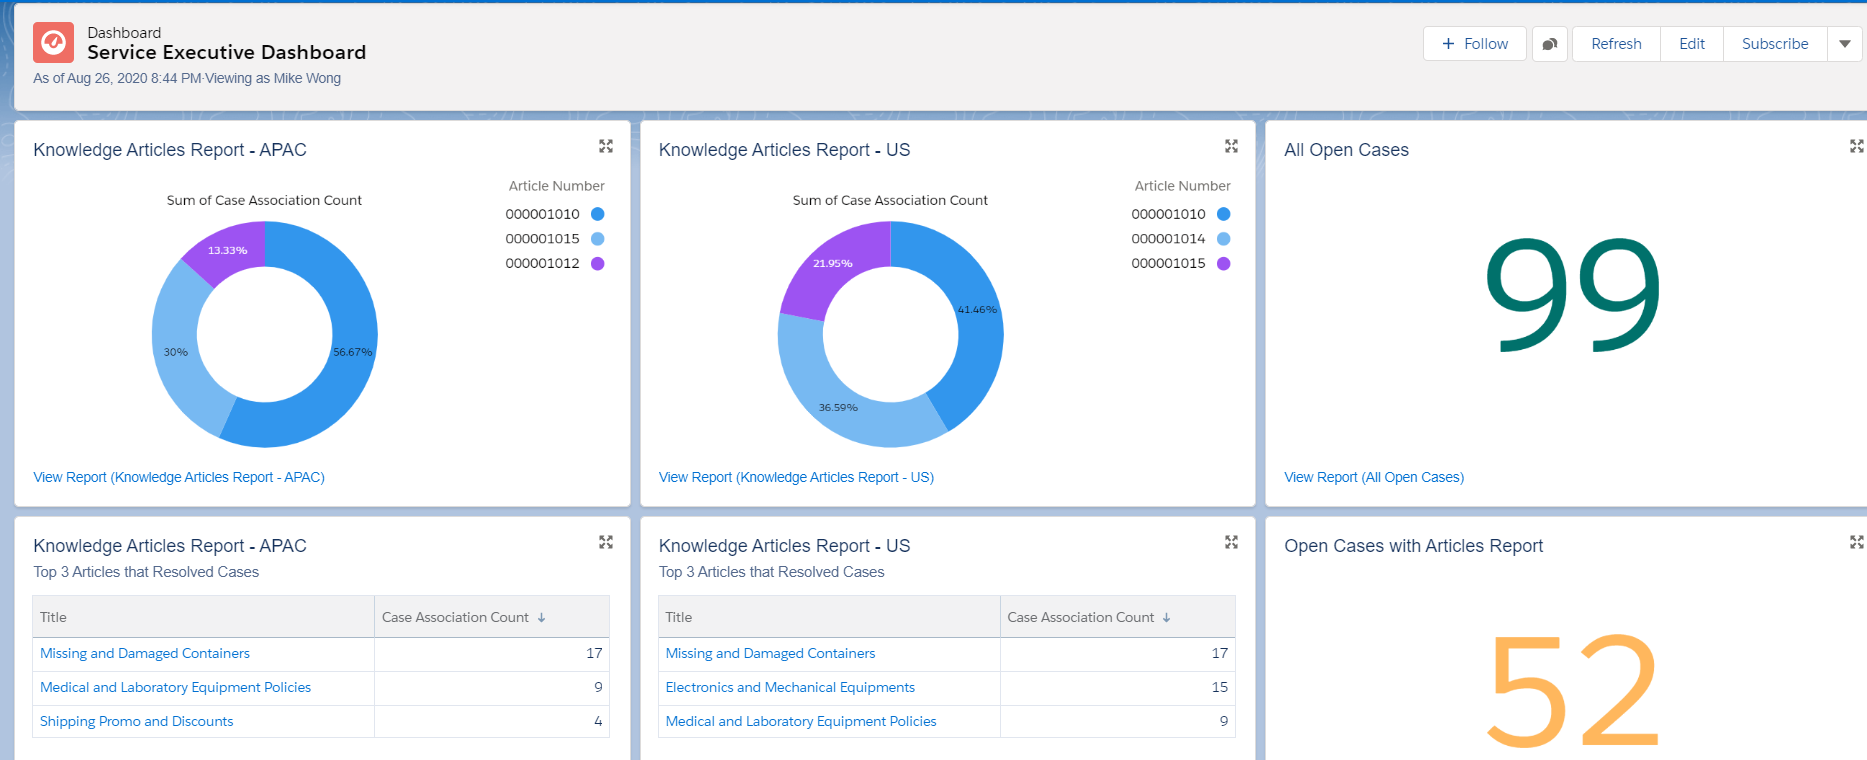
Task: Expand the US donut chart widget
Action: coord(1231,146)
